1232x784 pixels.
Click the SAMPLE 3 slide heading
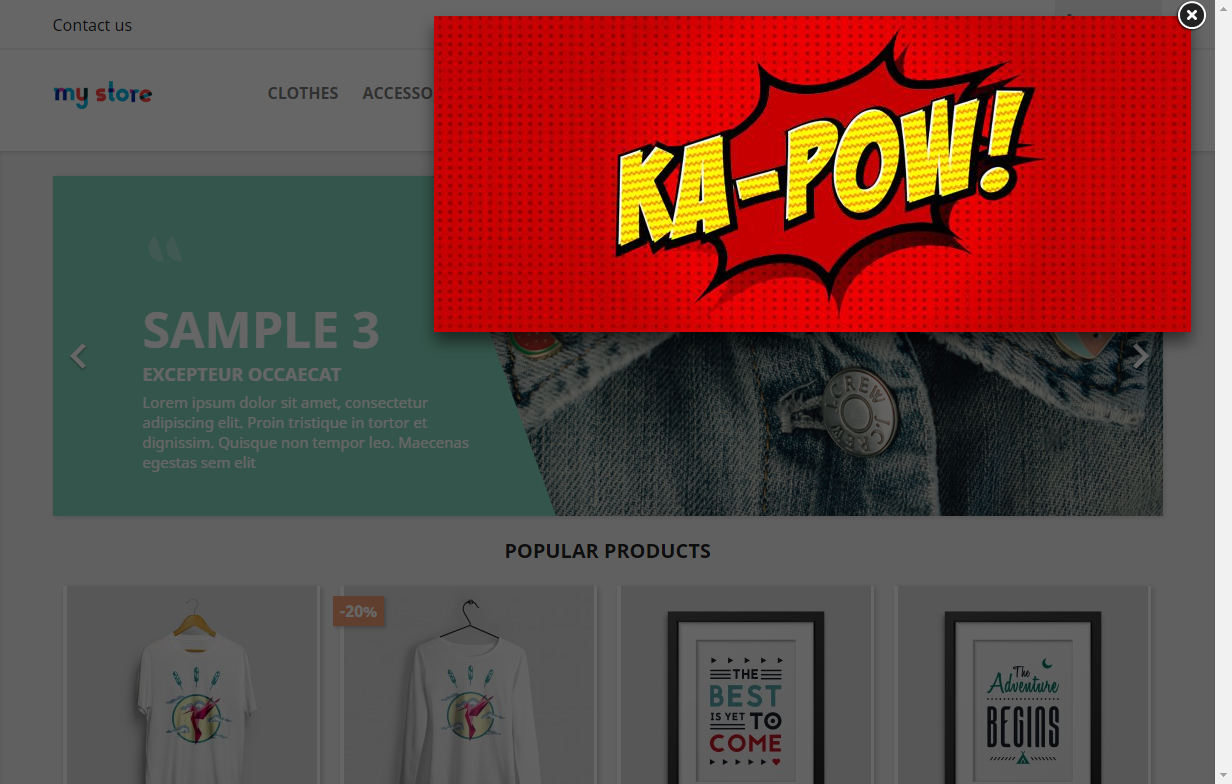click(x=261, y=330)
